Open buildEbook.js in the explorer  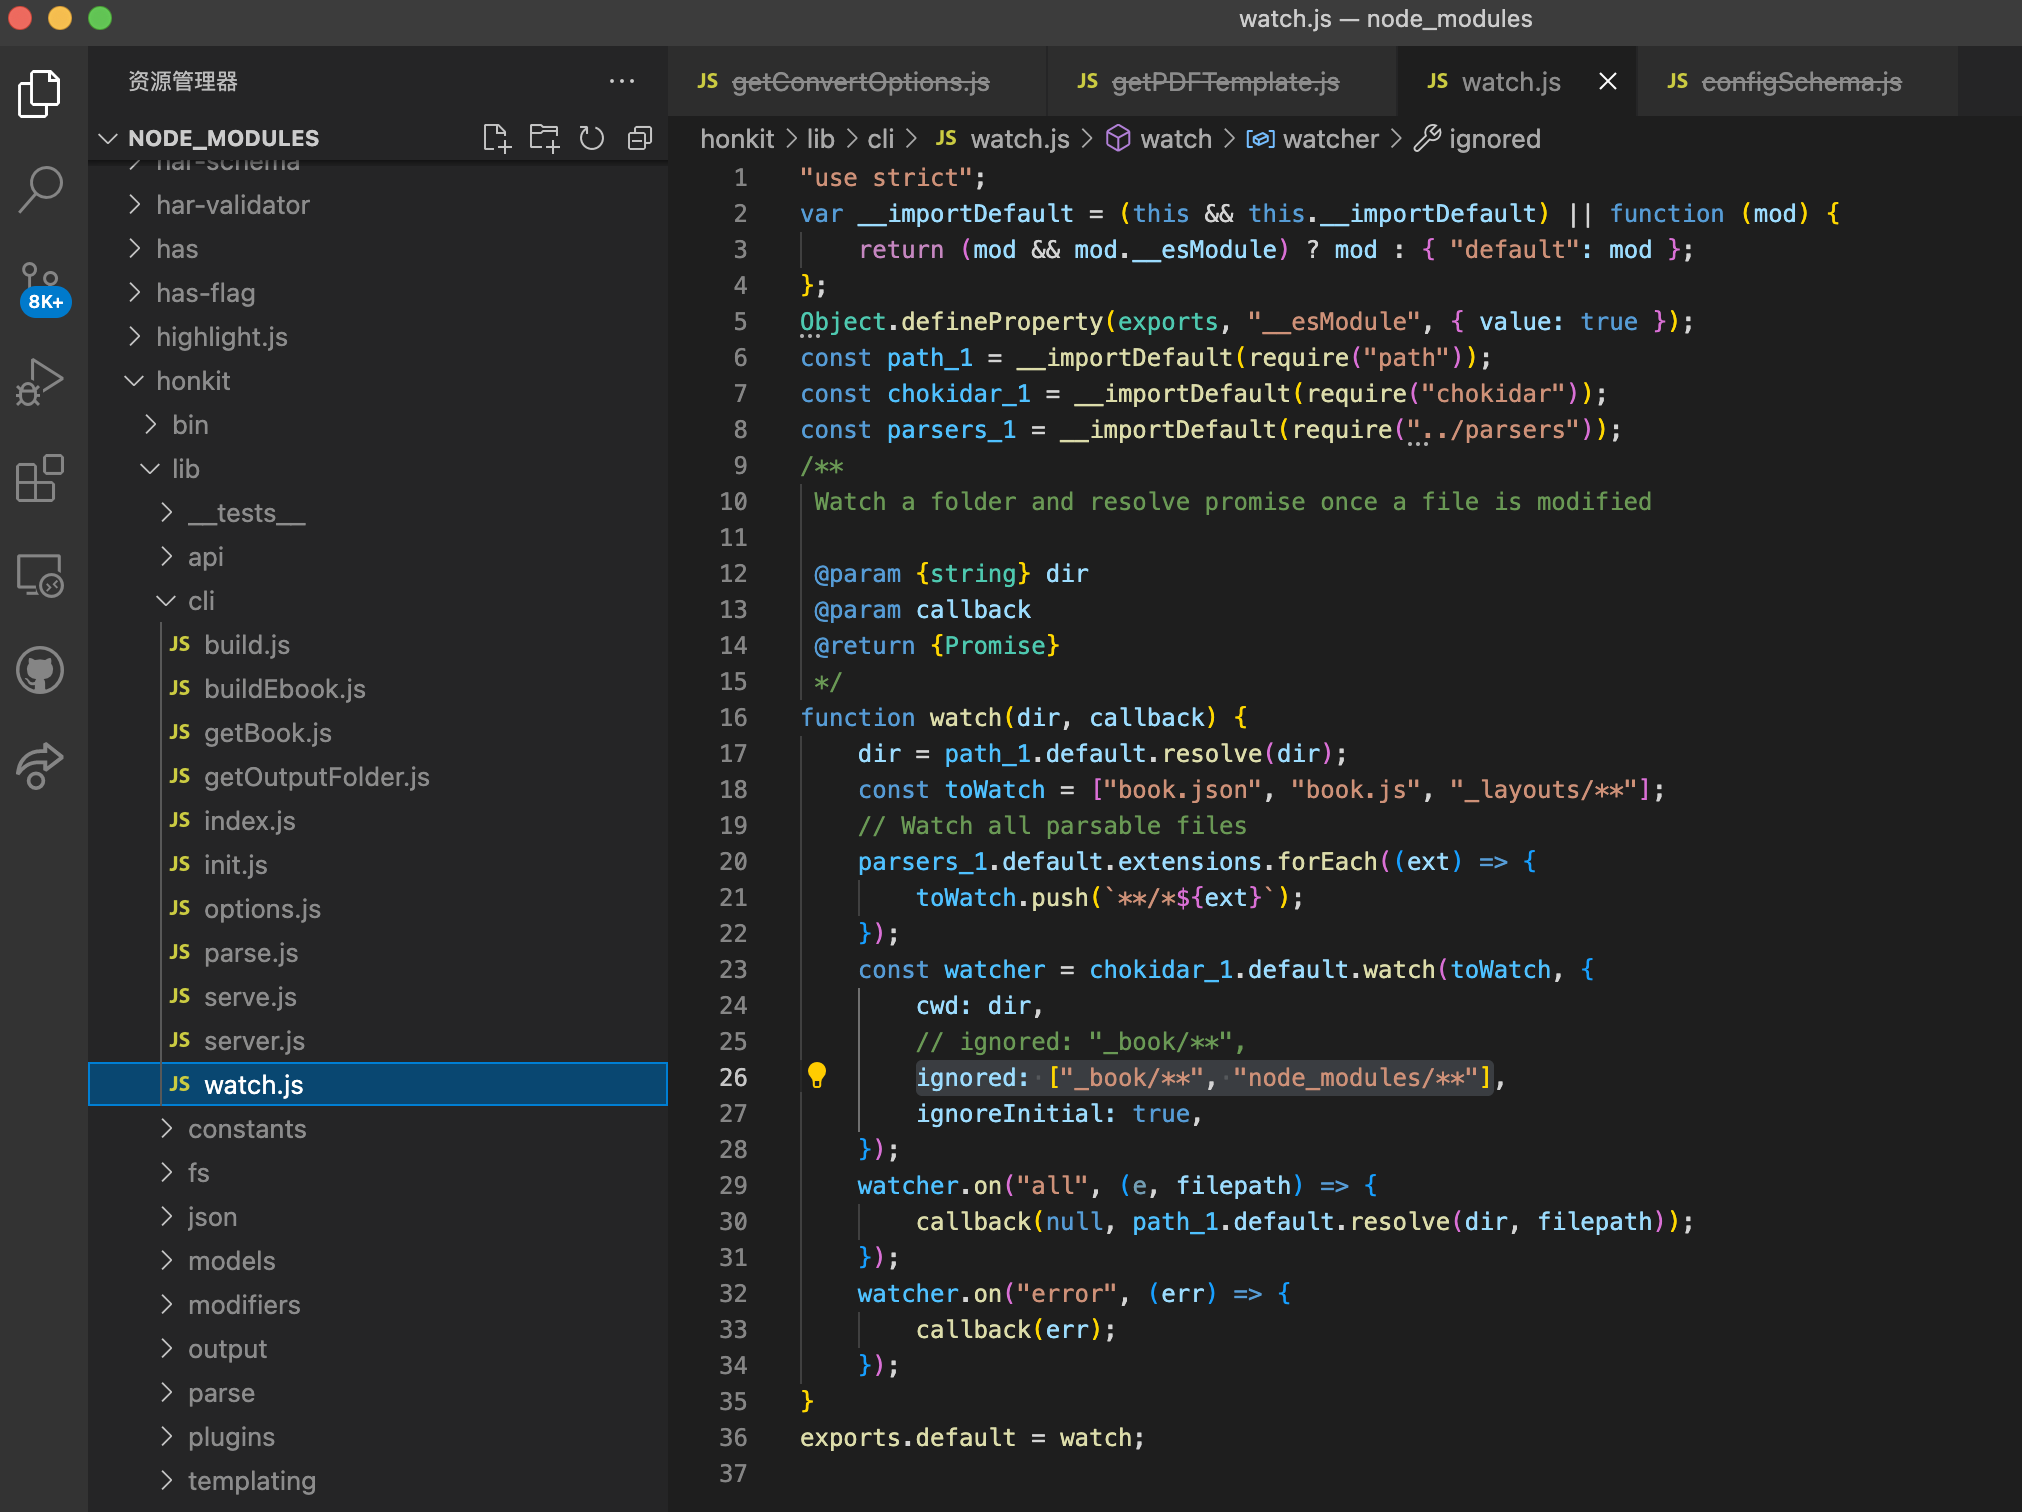pos(378,689)
